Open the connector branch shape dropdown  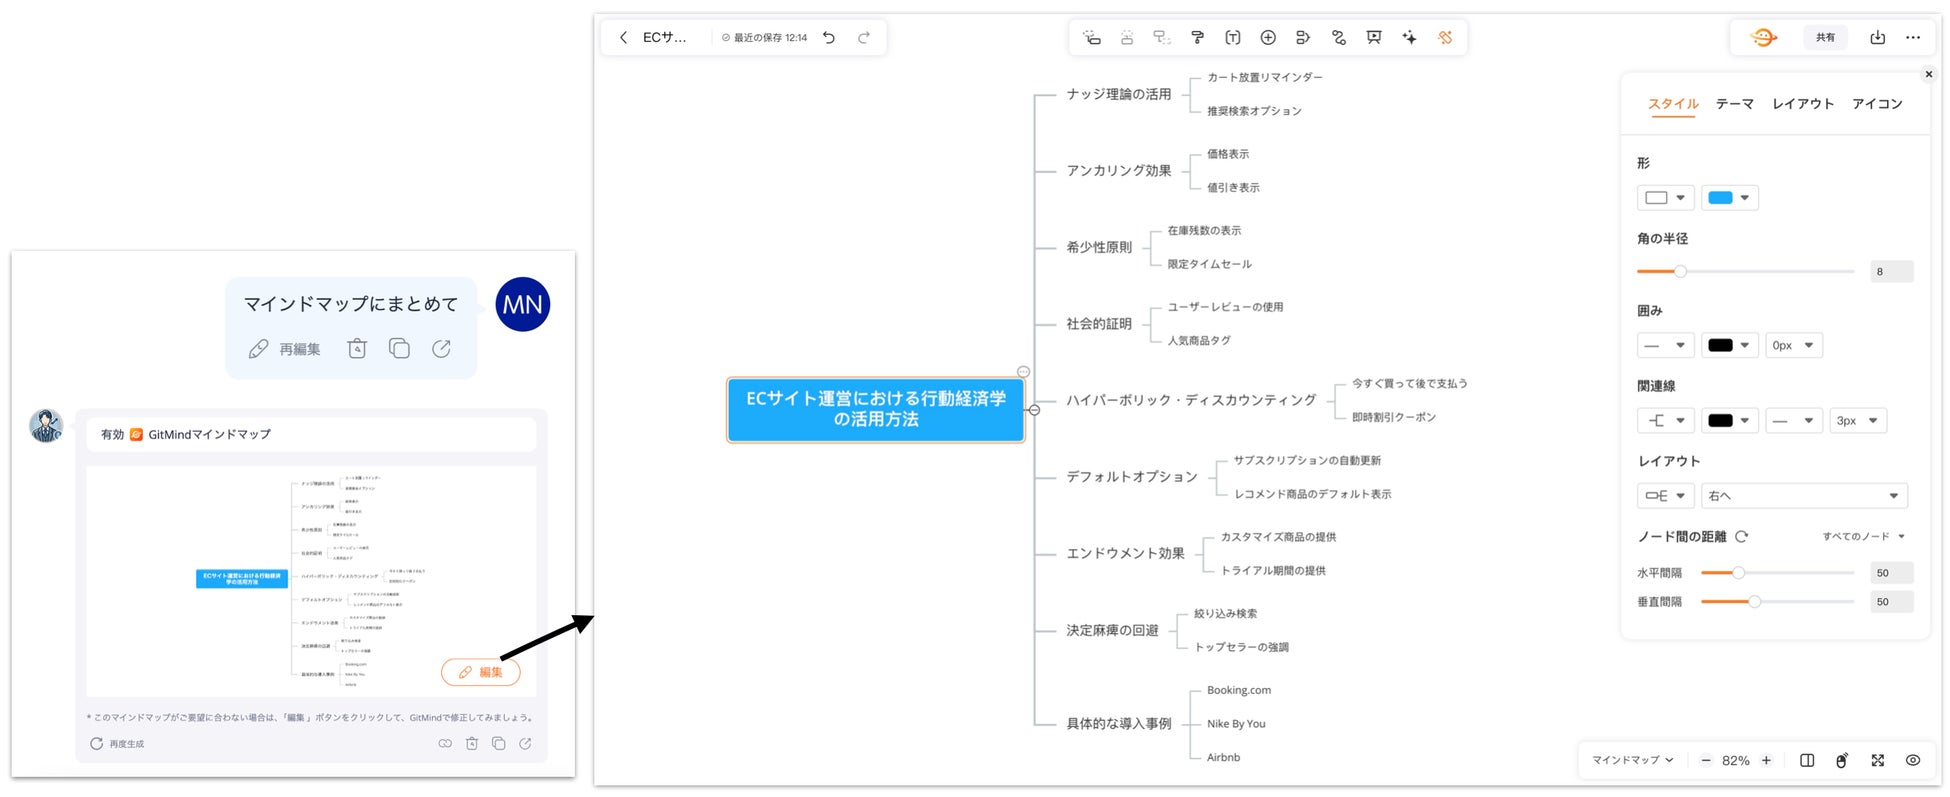(1665, 421)
